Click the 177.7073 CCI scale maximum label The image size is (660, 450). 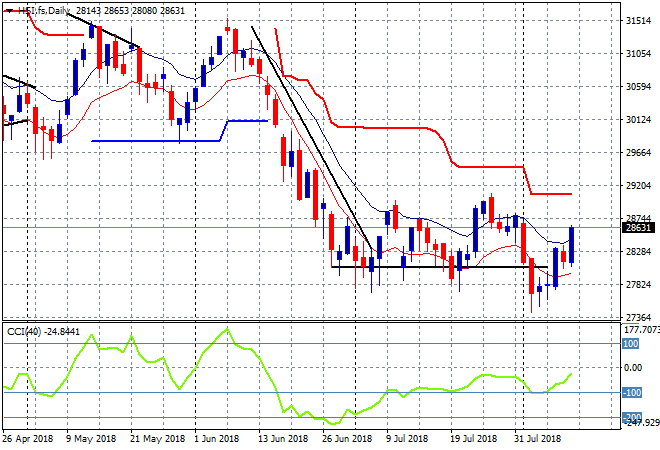pos(641,330)
